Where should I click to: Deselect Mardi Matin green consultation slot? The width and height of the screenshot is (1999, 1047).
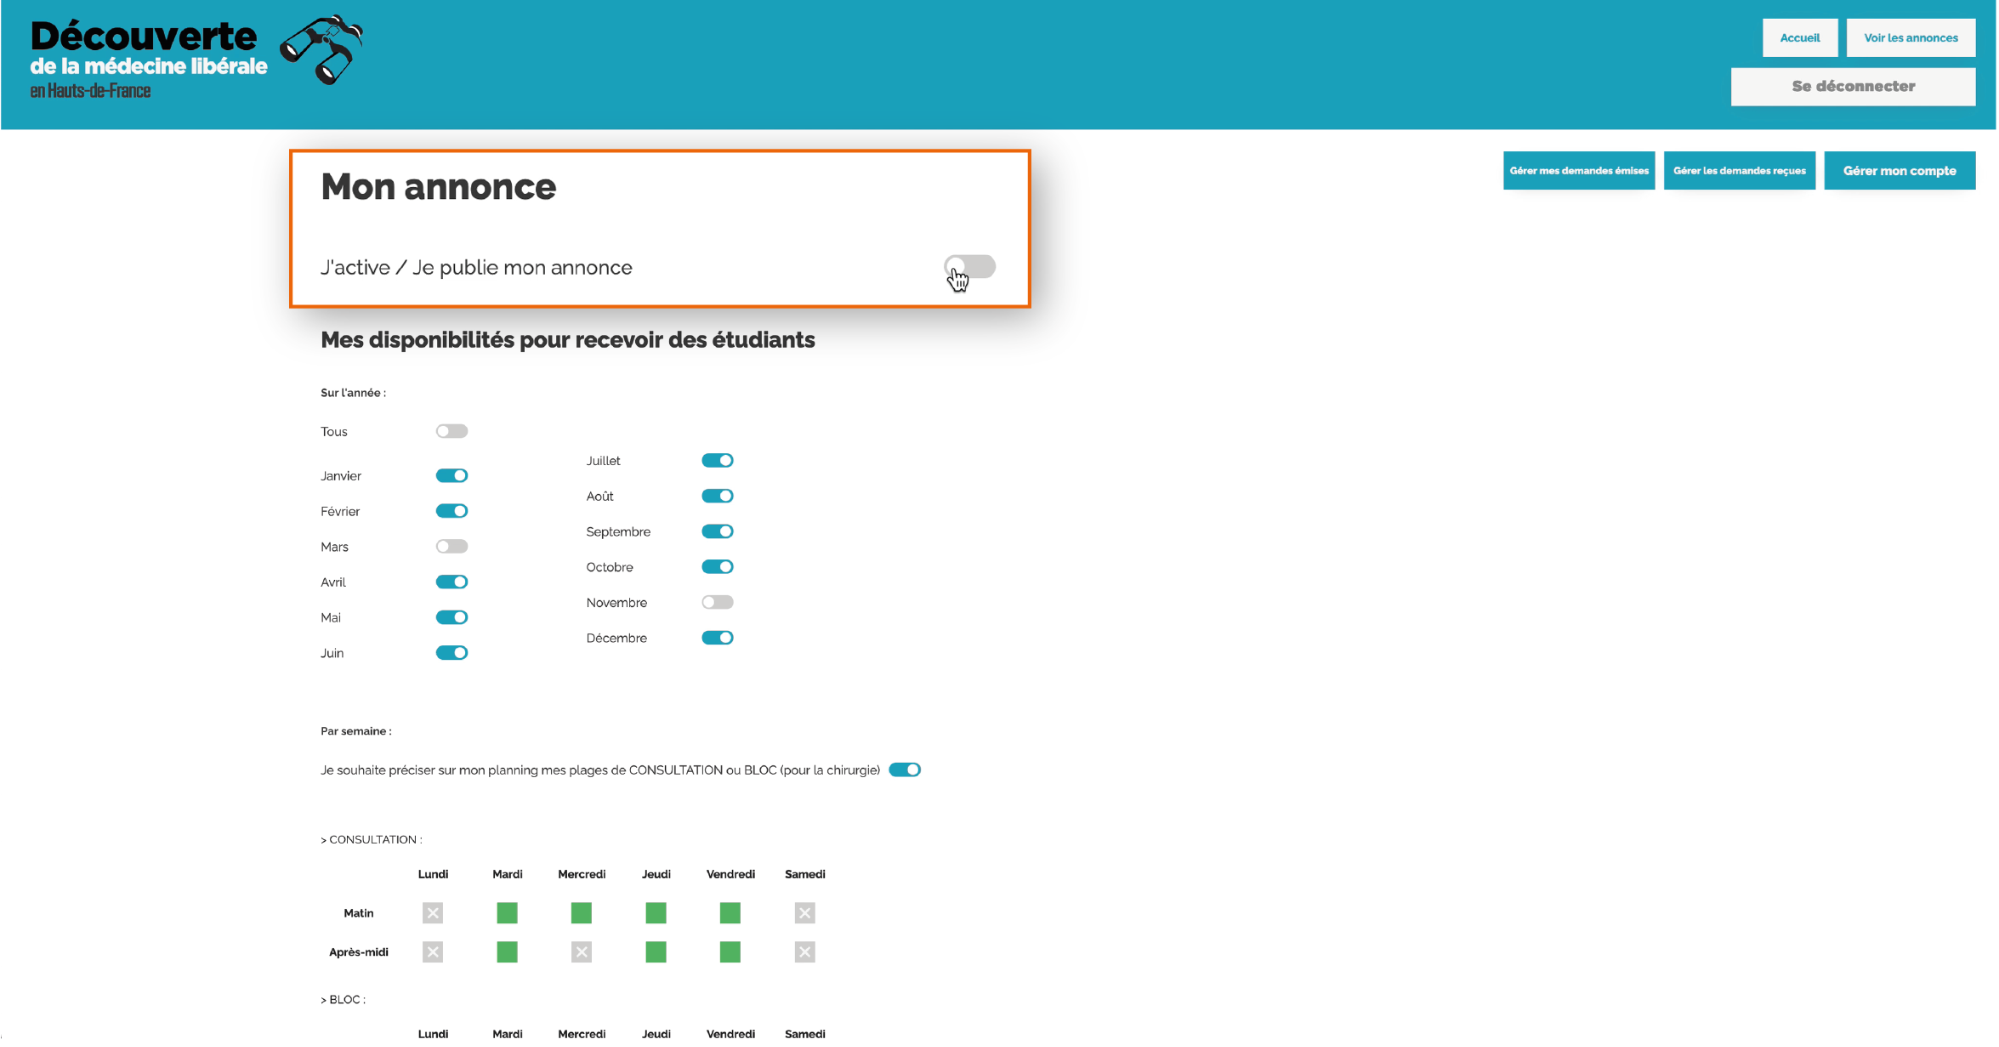click(x=507, y=913)
